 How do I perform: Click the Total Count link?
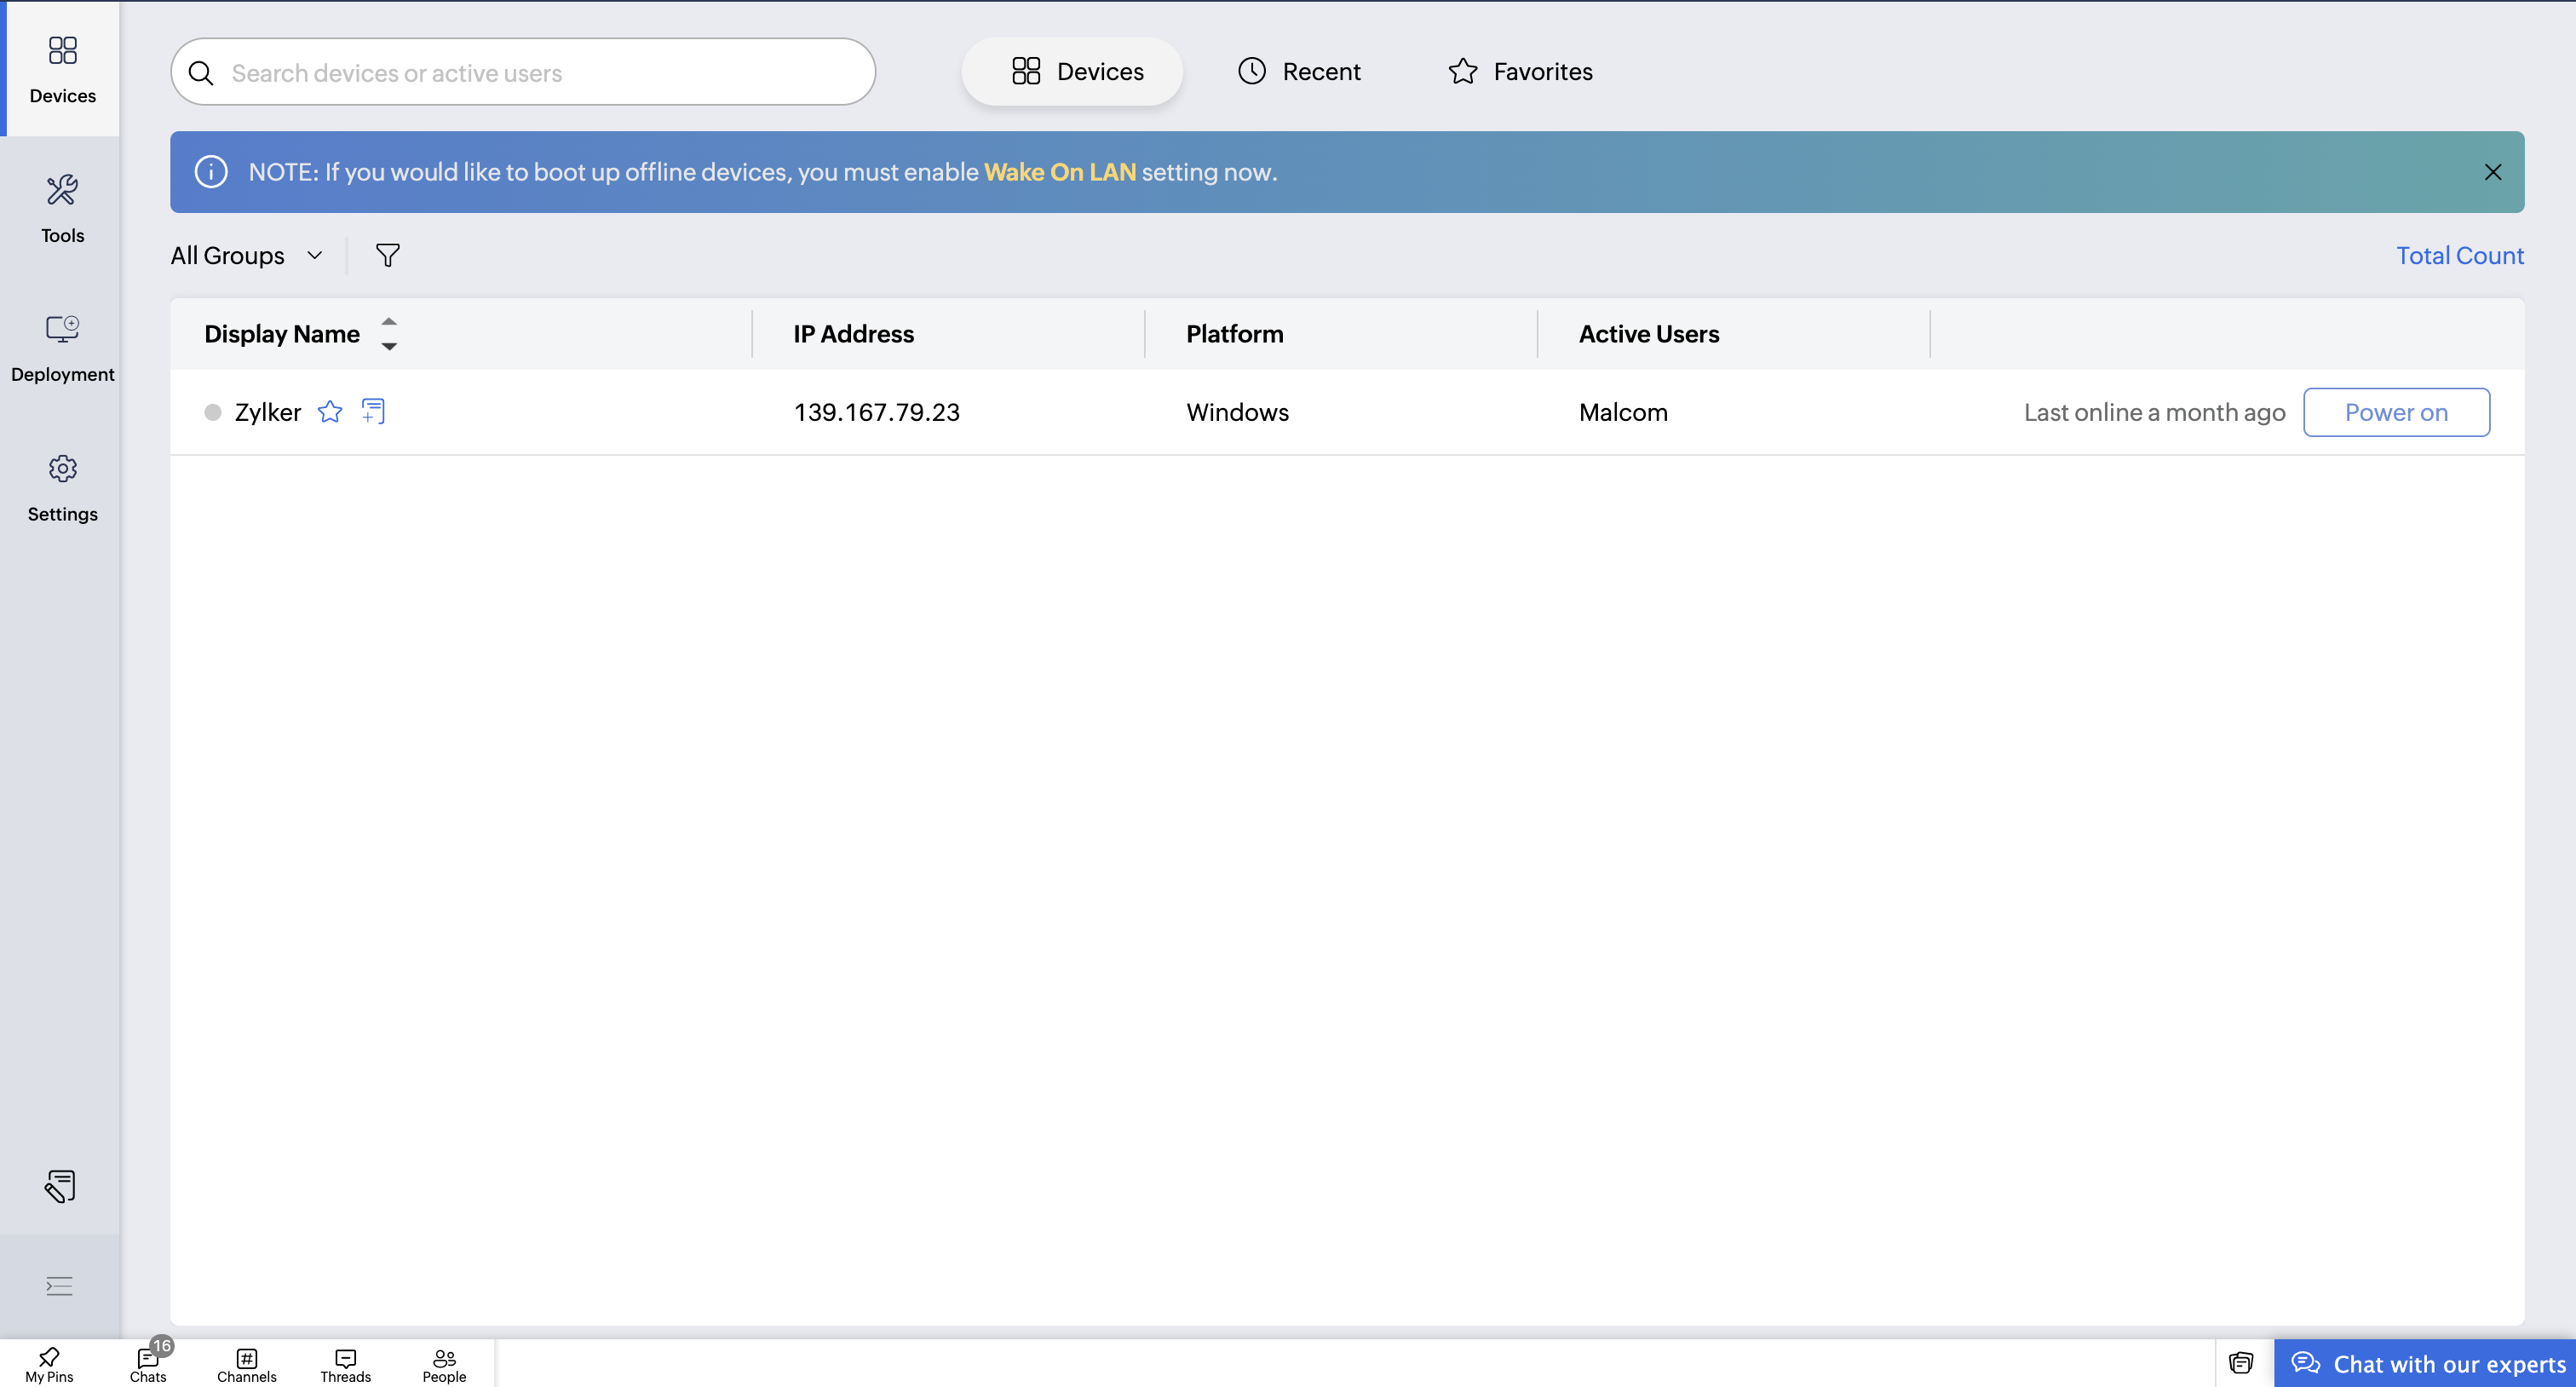pos(2459,255)
